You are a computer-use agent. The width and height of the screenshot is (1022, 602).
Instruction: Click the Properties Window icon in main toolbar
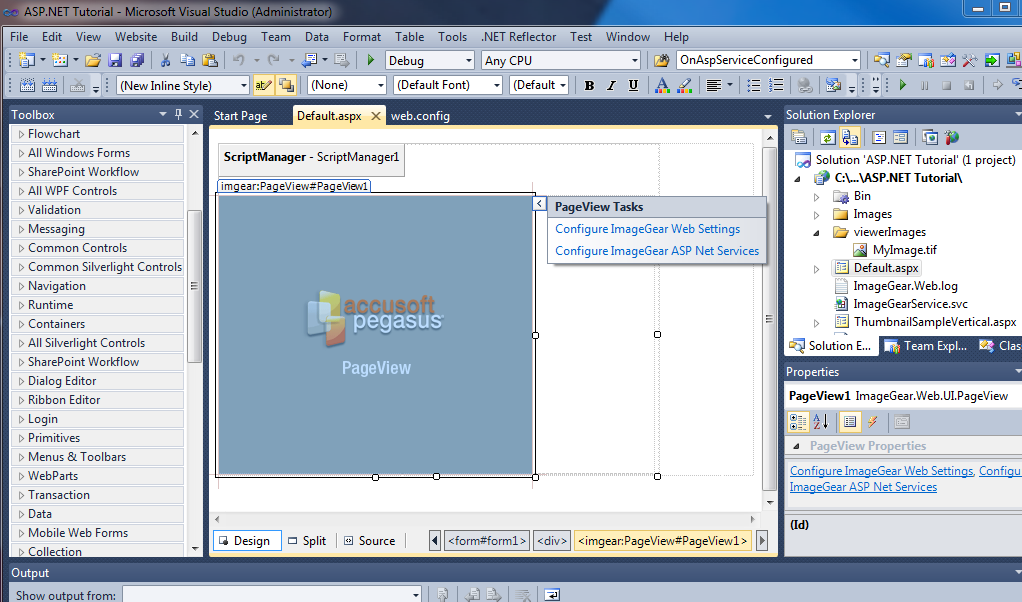pyautogui.click(x=904, y=61)
